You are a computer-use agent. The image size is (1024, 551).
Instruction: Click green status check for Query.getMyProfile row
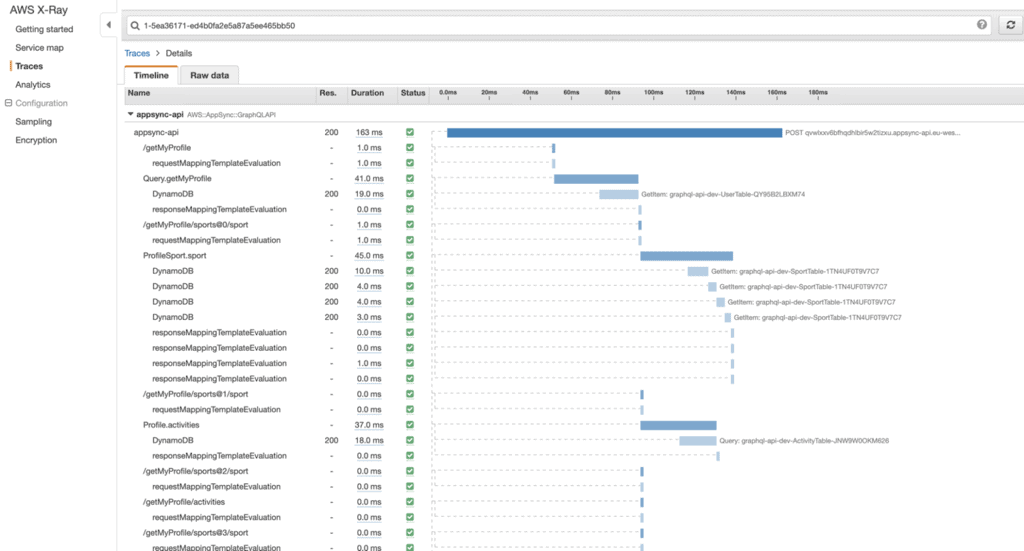(x=410, y=178)
